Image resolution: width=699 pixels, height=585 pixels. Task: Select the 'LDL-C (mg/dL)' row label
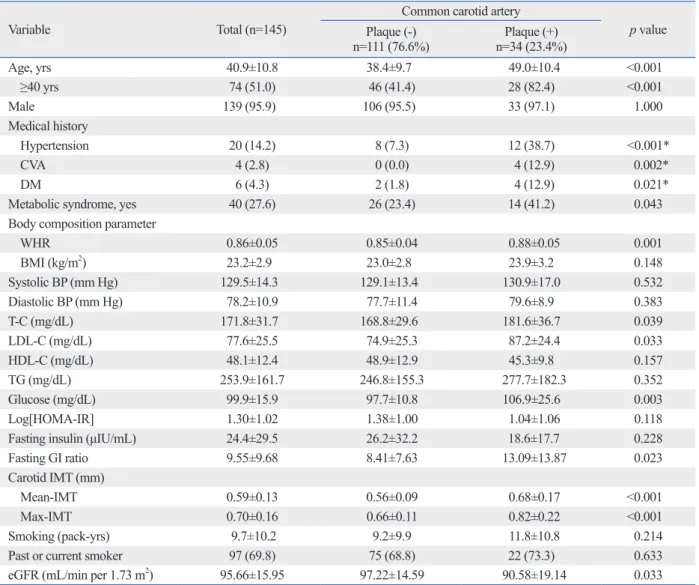click(50, 341)
